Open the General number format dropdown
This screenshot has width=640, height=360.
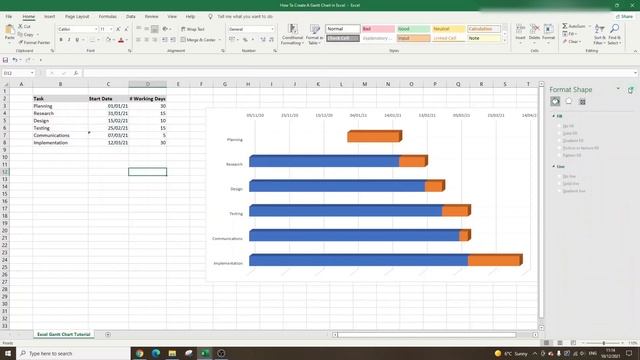click(x=272, y=29)
